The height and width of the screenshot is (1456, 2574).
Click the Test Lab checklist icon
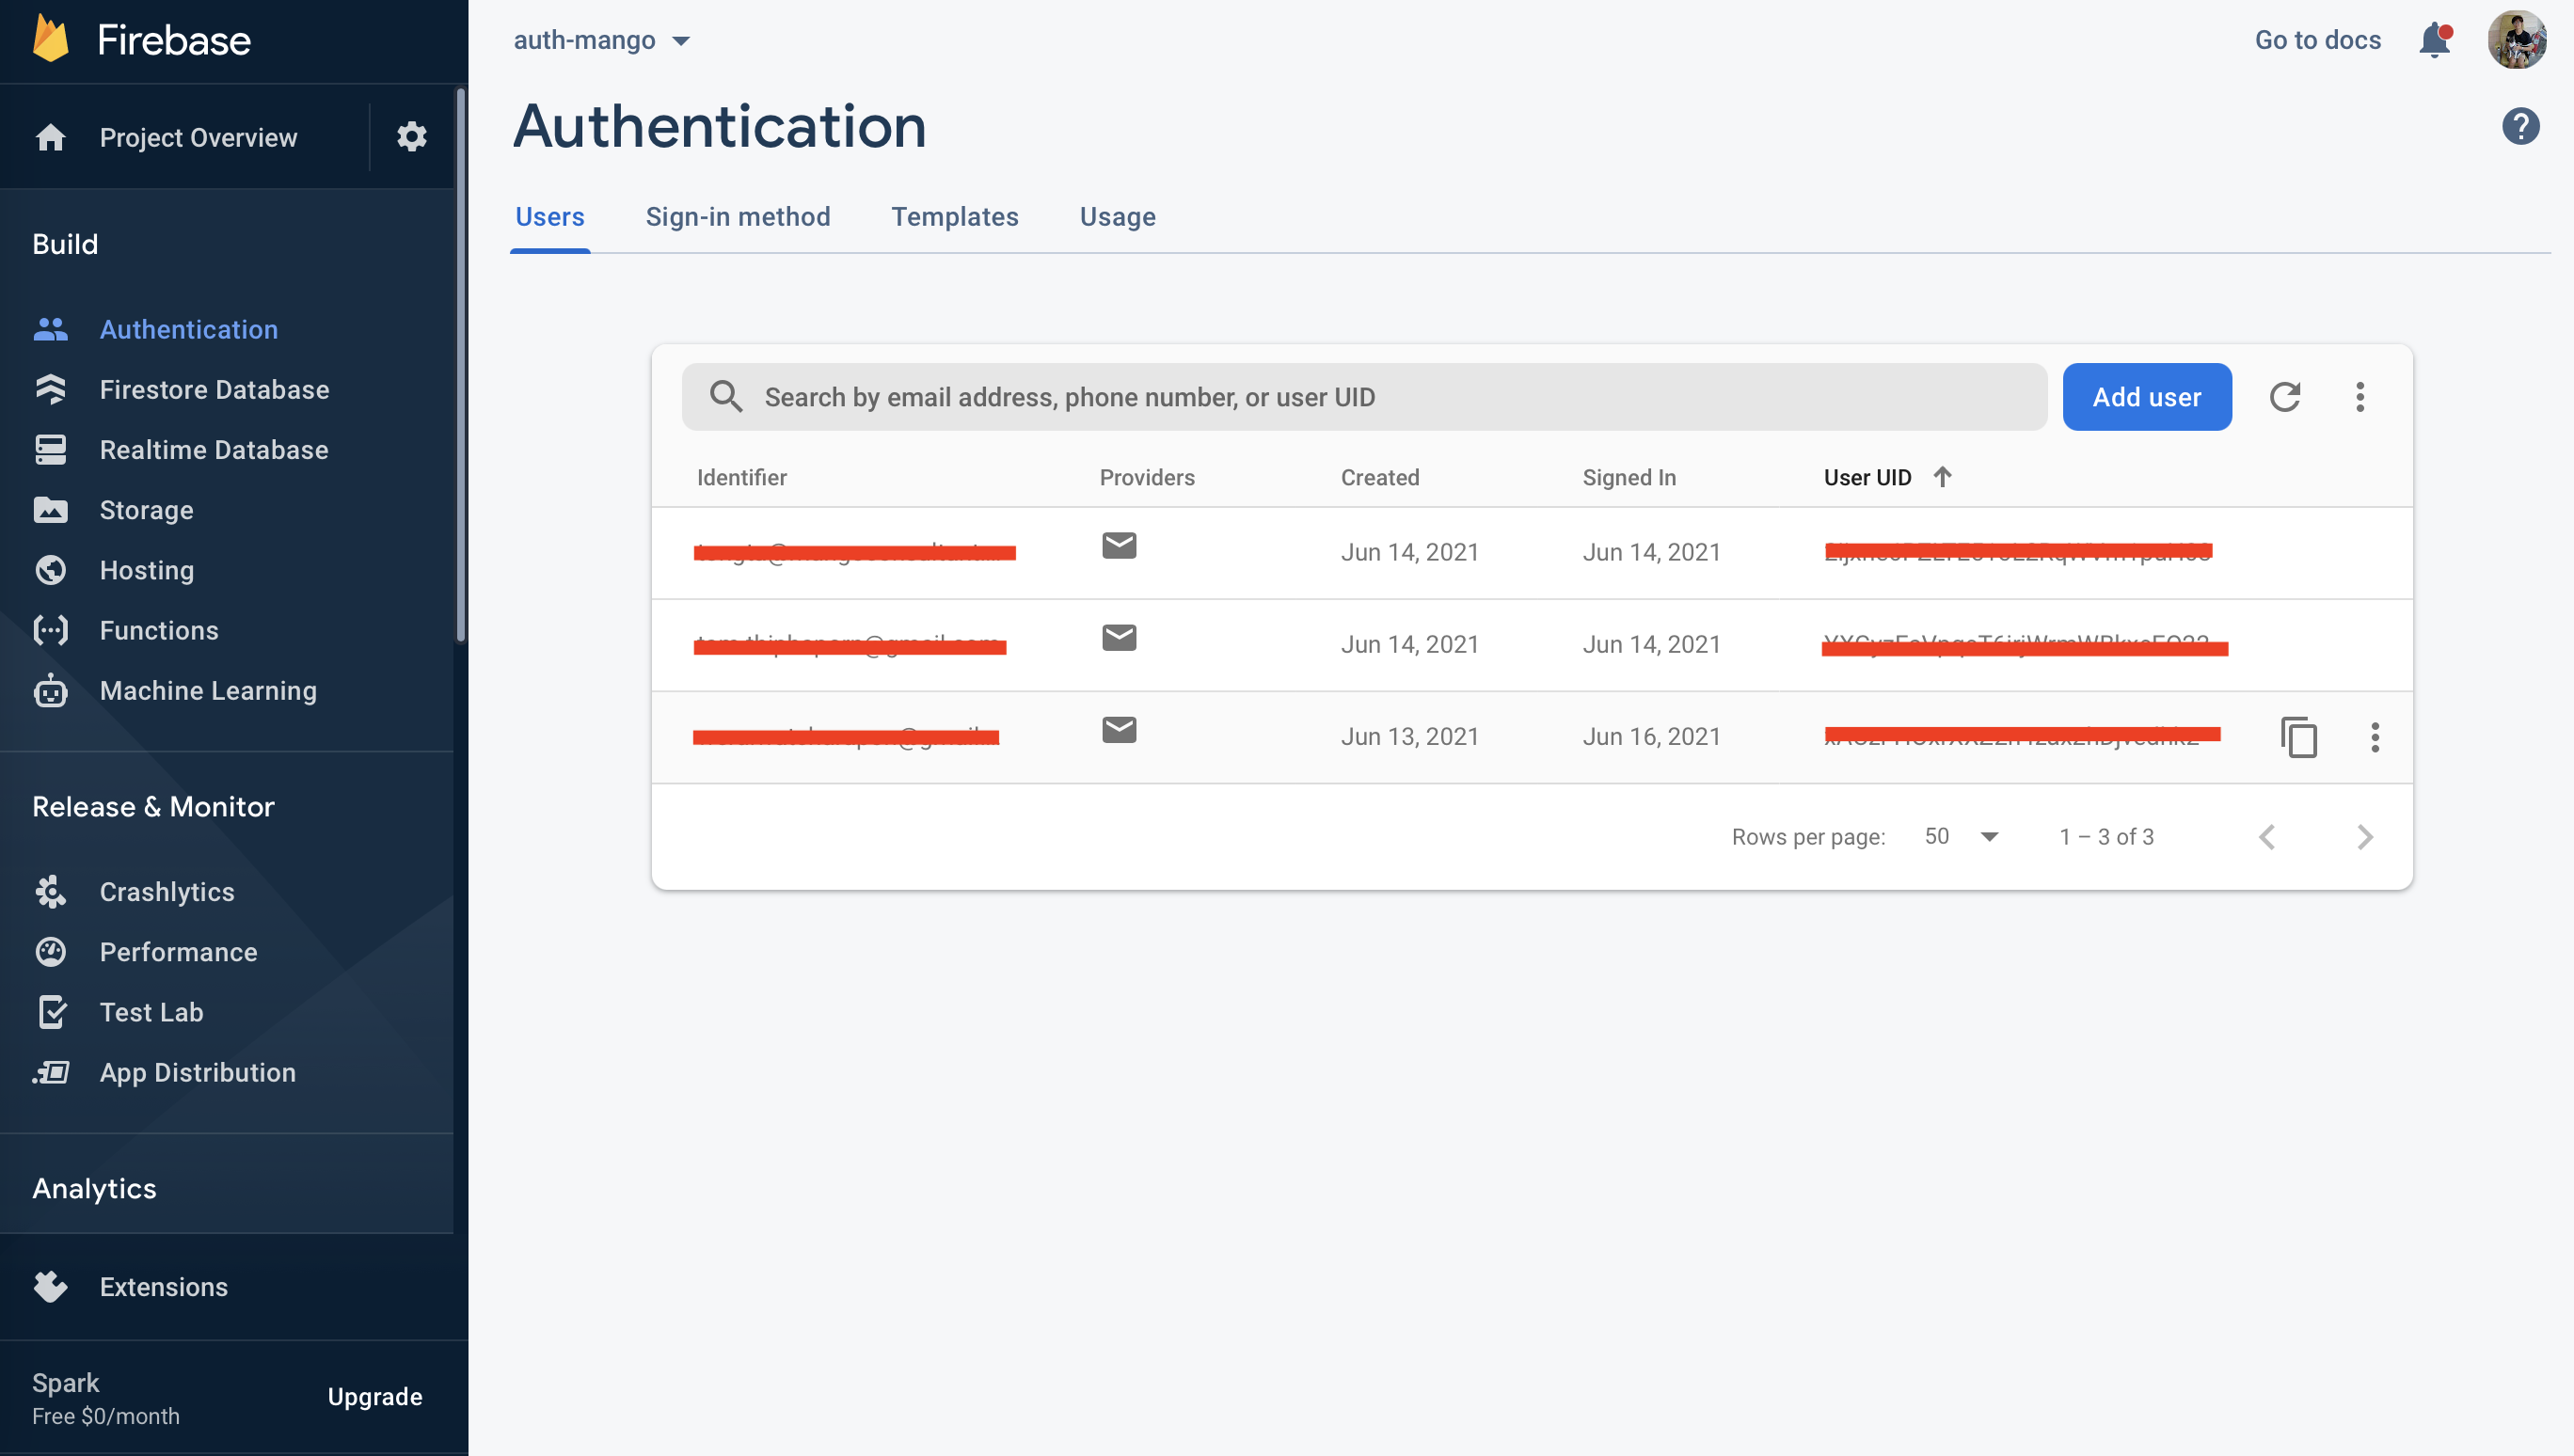point(51,1012)
